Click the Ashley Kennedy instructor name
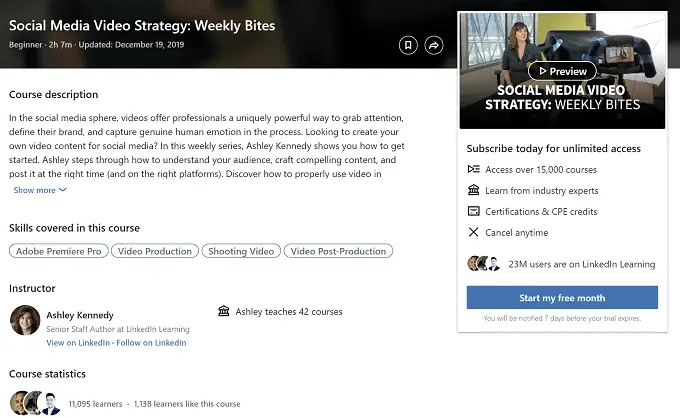This screenshot has width=680, height=418. pyautogui.click(x=80, y=315)
